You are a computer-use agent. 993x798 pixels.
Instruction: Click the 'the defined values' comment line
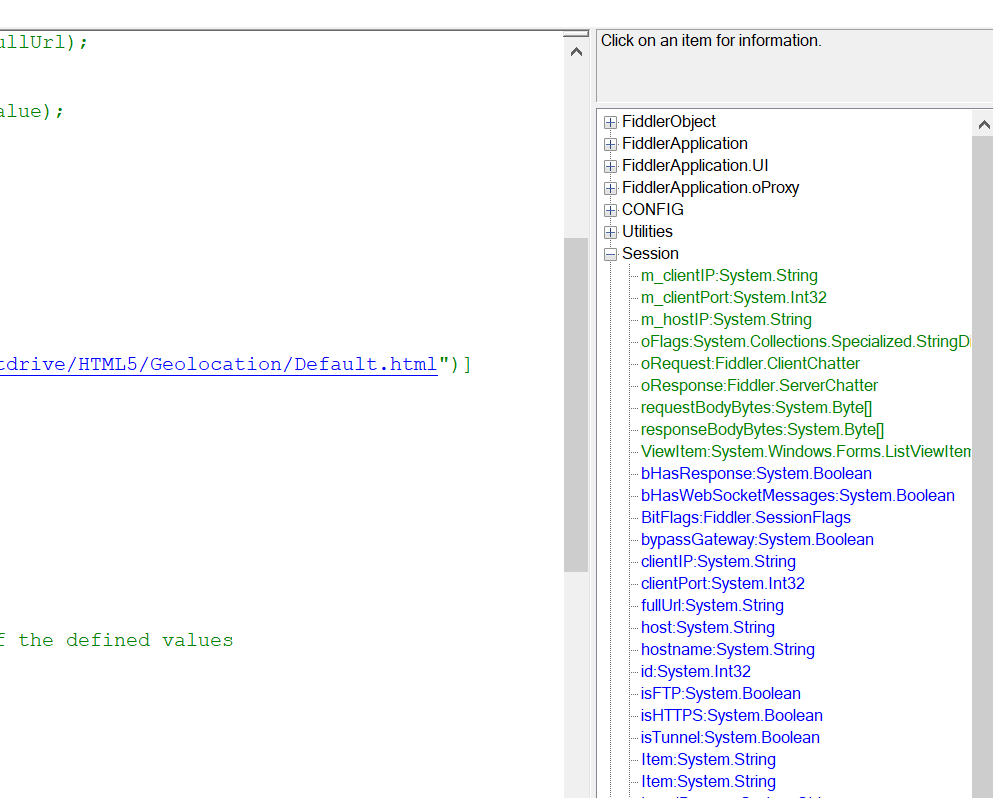pyautogui.click(x=117, y=640)
